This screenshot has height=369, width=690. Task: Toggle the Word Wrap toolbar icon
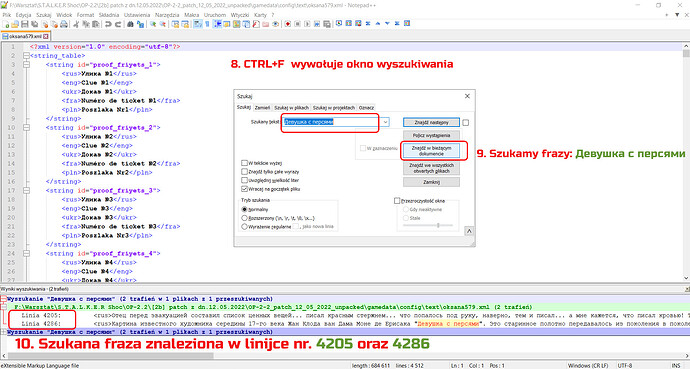click(x=197, y=24)
